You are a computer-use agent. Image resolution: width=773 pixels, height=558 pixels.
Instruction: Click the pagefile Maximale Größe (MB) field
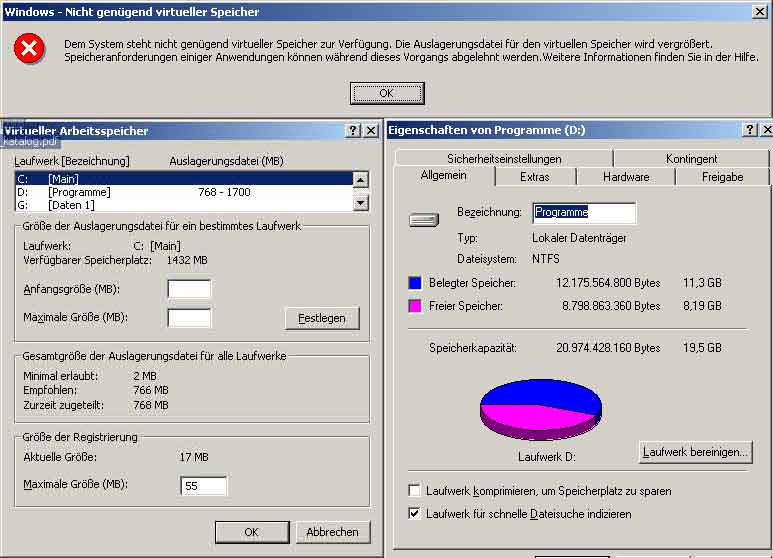pyautogui.click(x=189, y=317)
